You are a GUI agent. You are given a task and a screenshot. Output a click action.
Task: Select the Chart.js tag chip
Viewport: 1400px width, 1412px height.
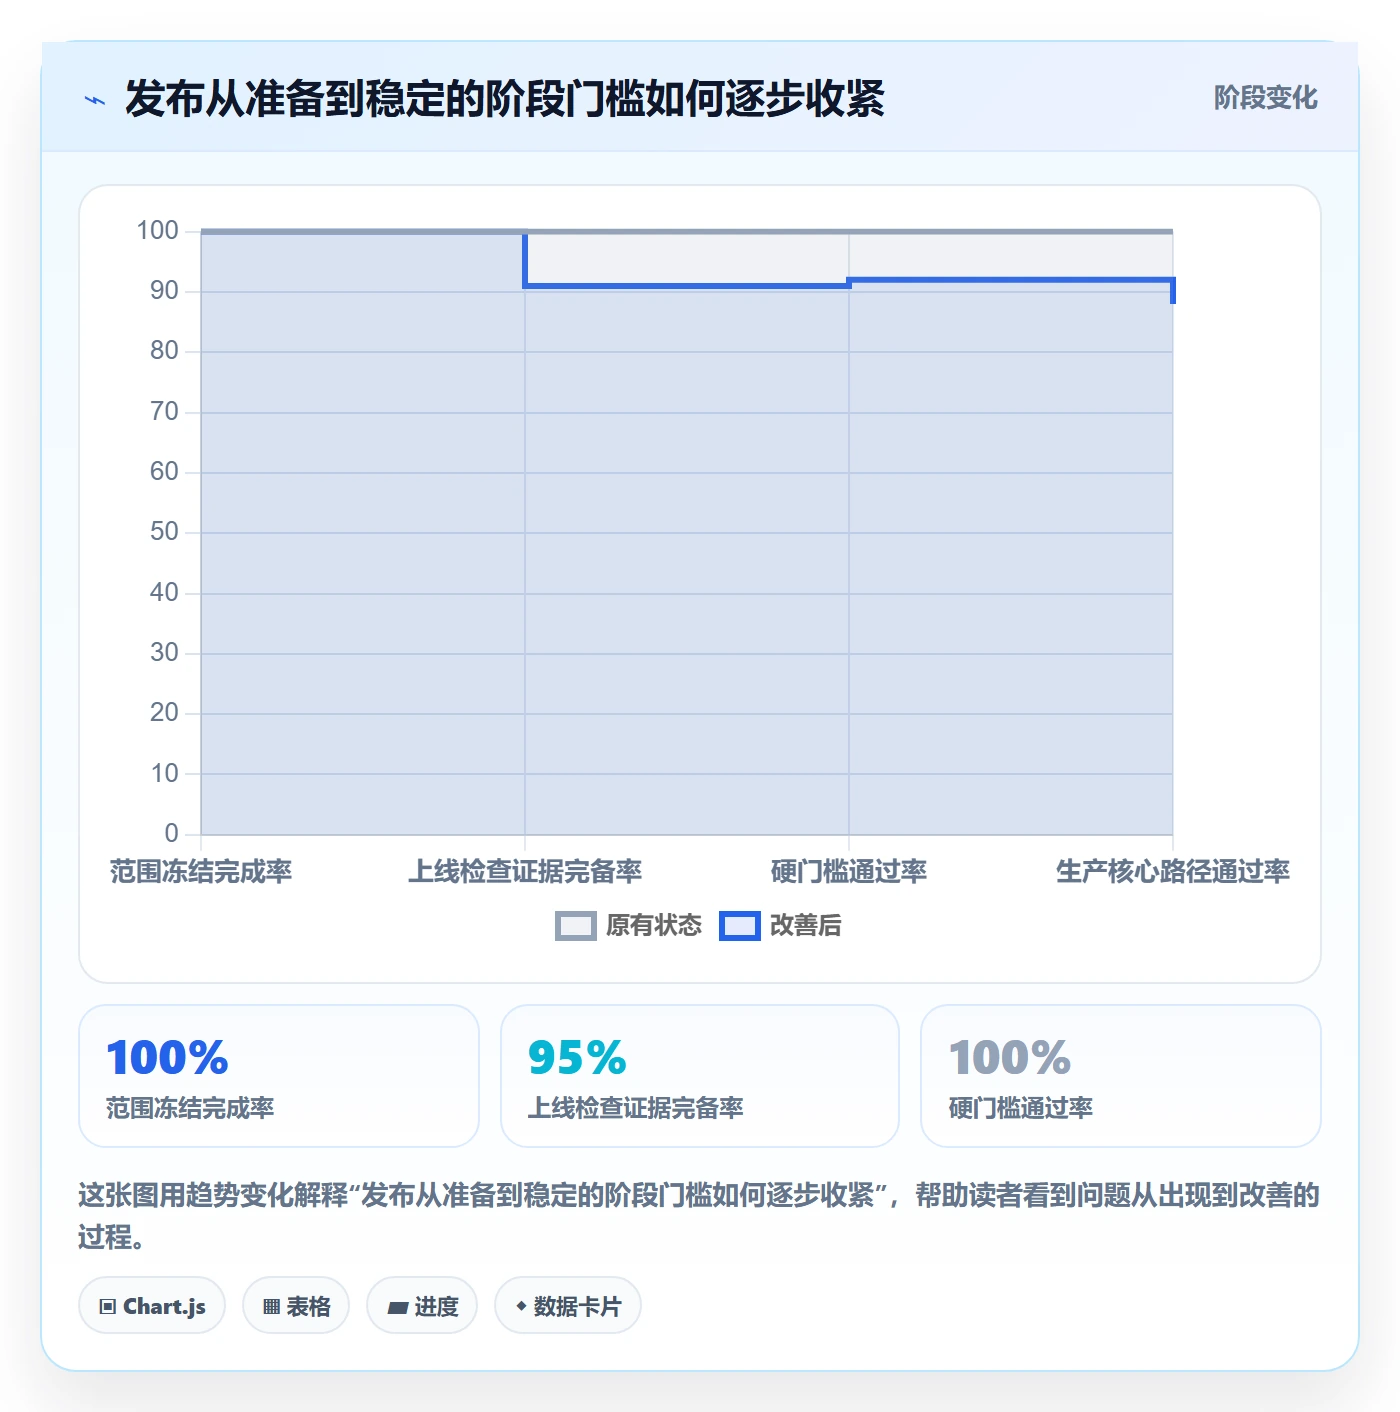(x=152, y=1306)
